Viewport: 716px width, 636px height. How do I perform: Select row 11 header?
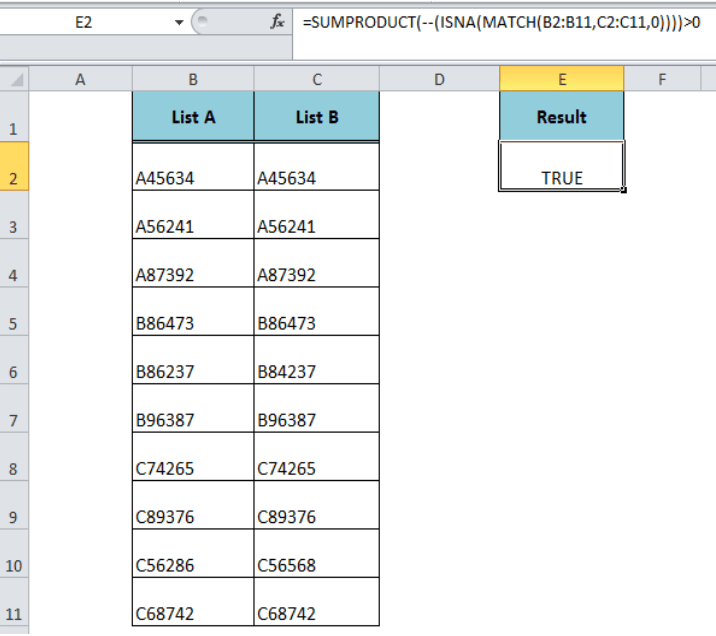[x=14, y=602]
